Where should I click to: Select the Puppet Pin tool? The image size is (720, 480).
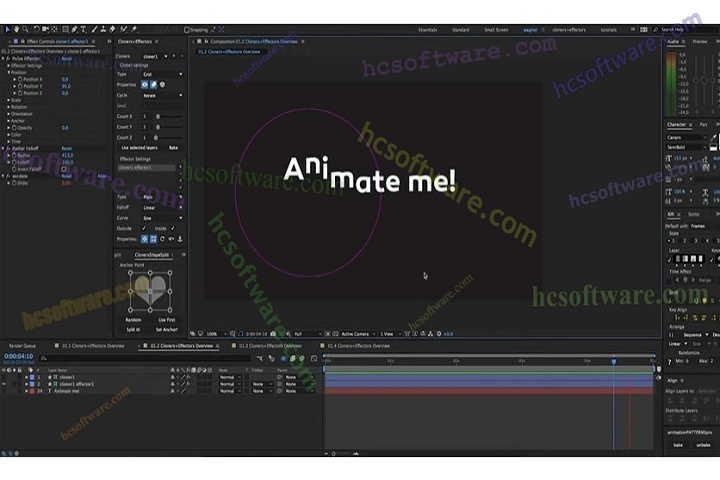(135, 29)
